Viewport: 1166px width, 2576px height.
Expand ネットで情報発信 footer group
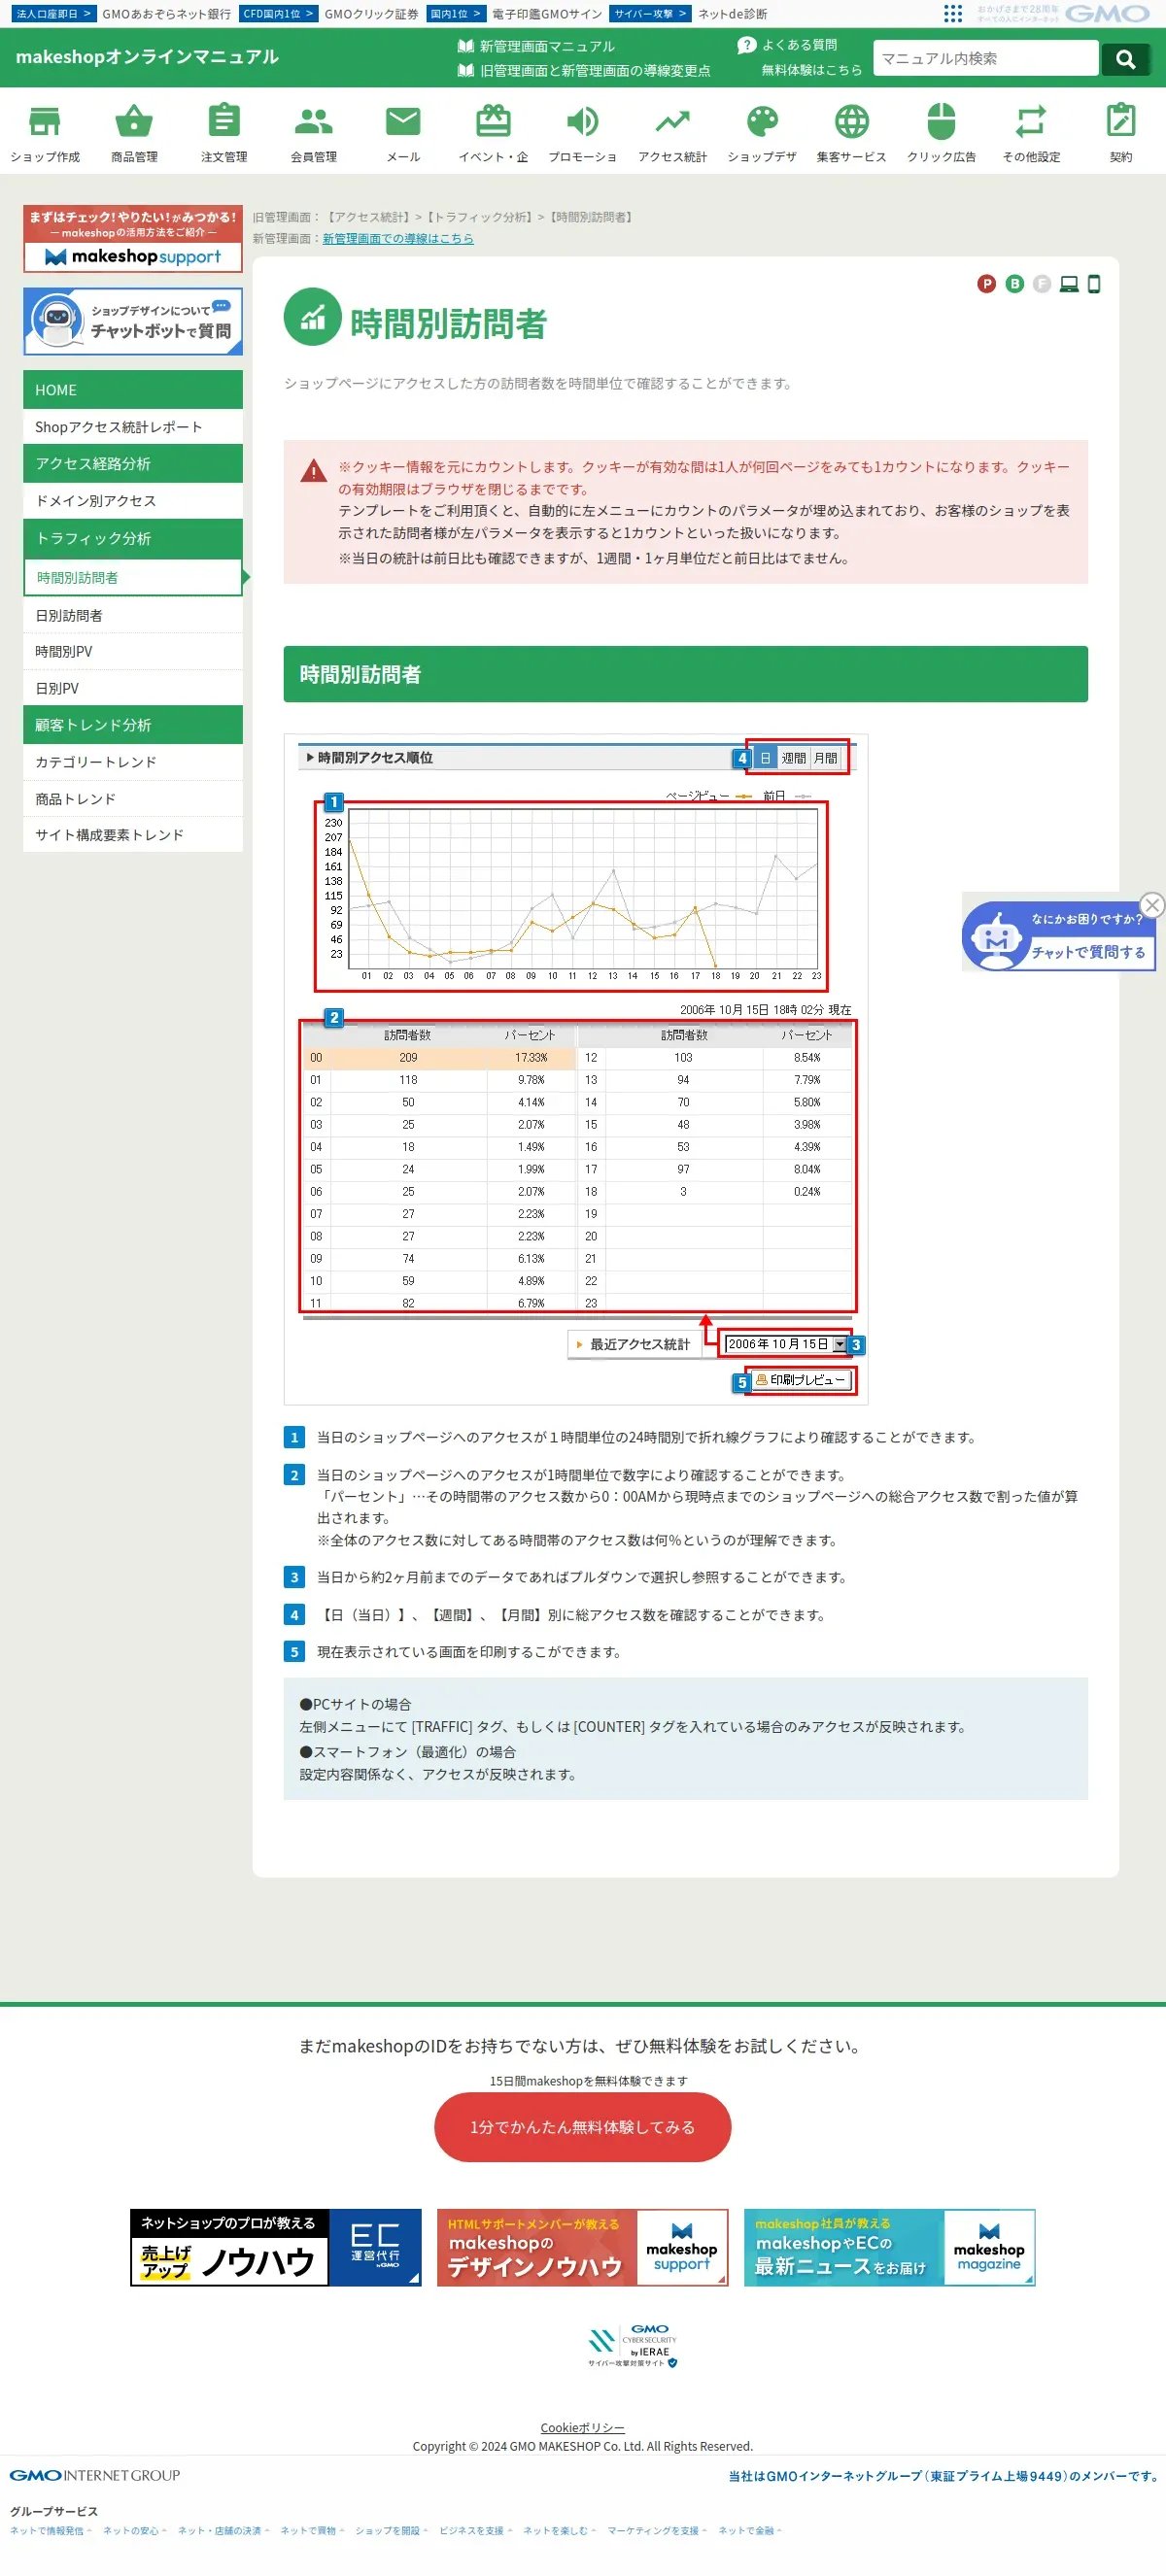50,2531
